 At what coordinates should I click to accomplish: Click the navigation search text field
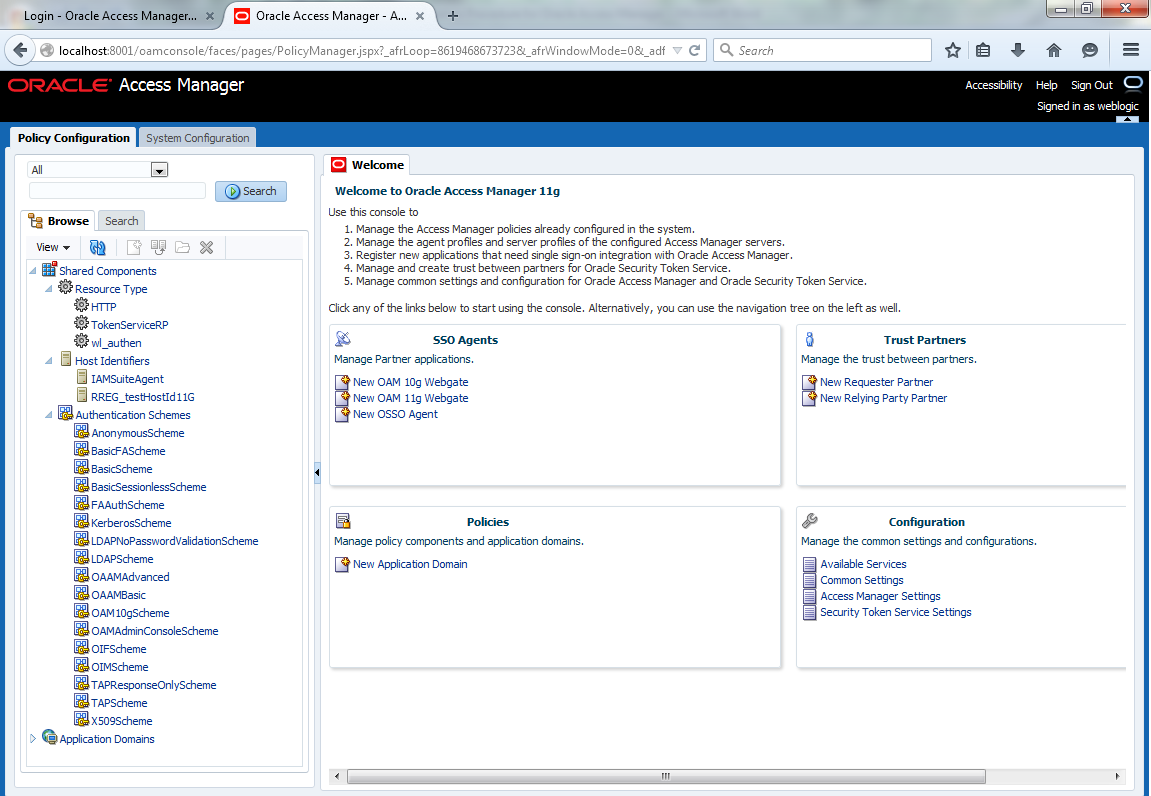click(x=117, y=191)
